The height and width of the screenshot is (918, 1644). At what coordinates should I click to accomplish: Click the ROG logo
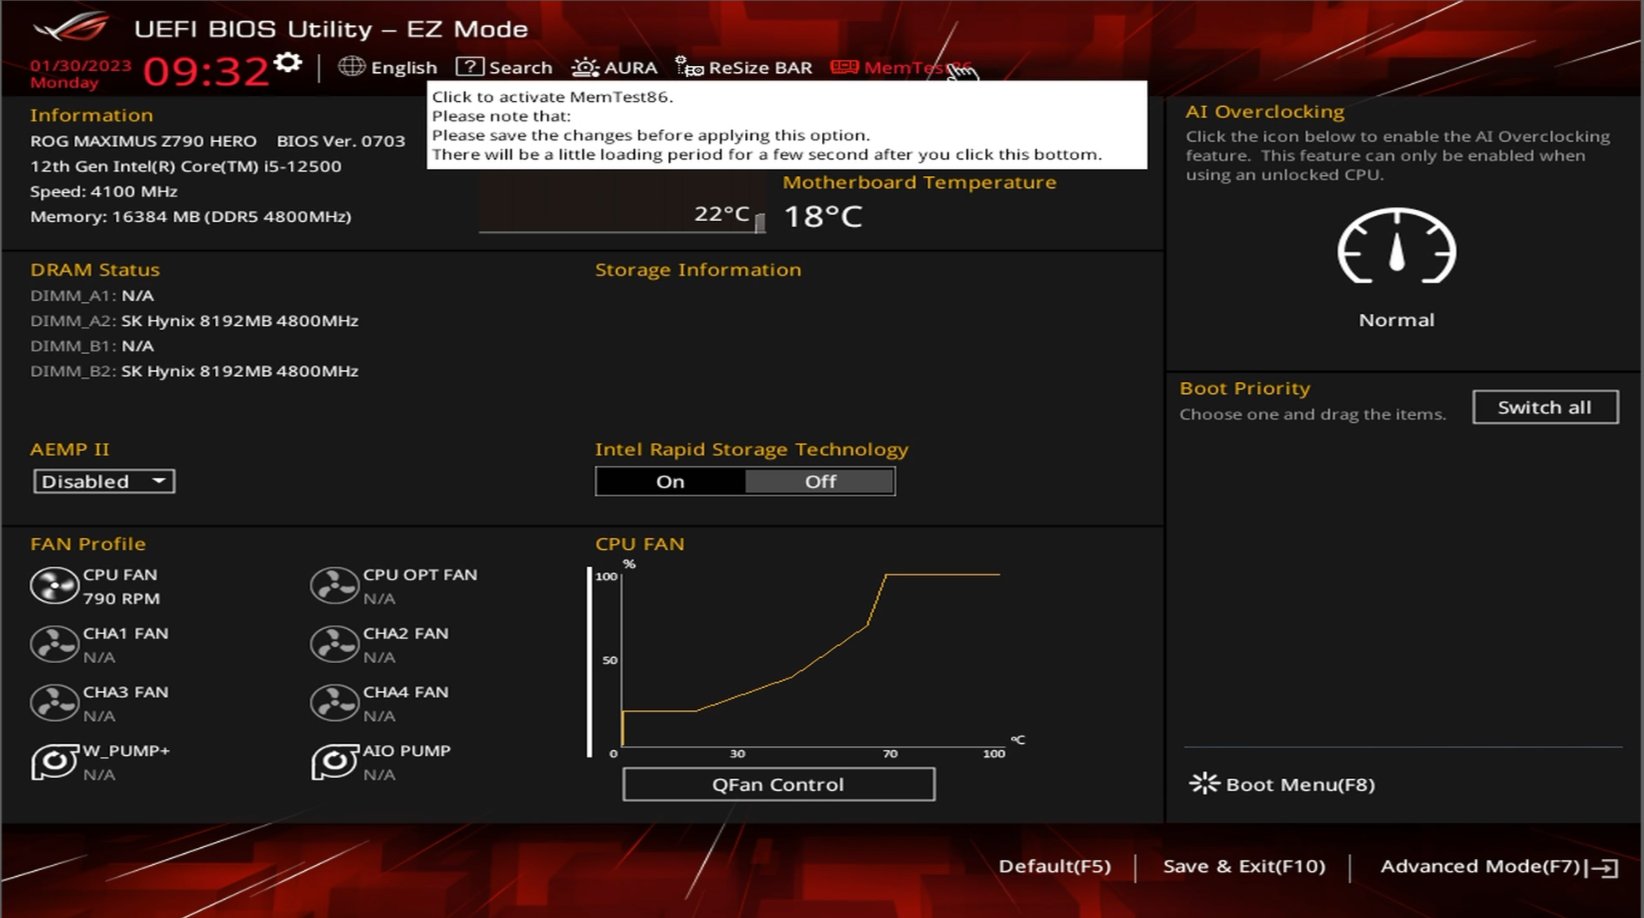click(70, 26)
